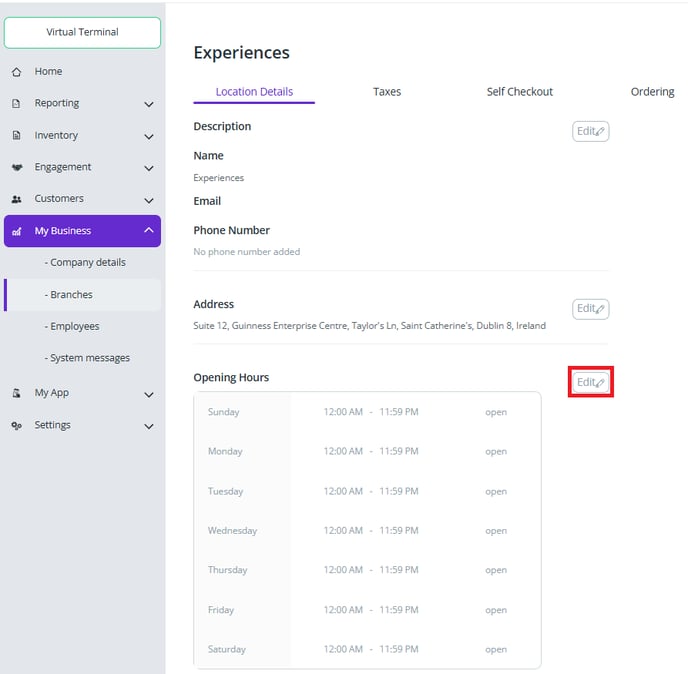Open the Ordering tab

pos(652,92)
